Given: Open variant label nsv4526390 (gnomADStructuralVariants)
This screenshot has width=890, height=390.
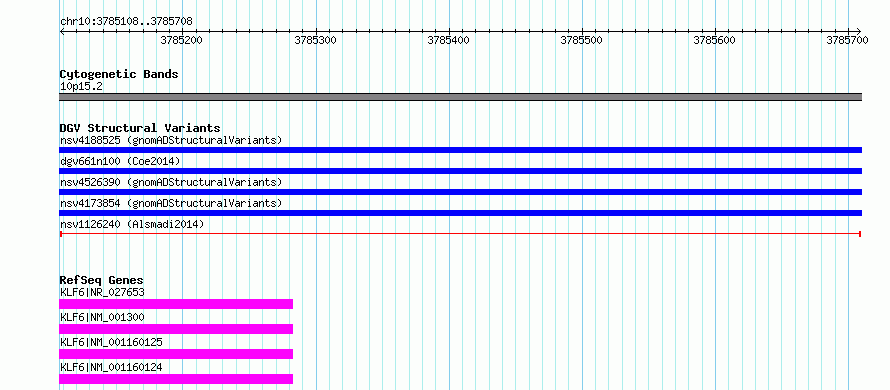Looking at the screenshot, I should [x=171, y=182].
